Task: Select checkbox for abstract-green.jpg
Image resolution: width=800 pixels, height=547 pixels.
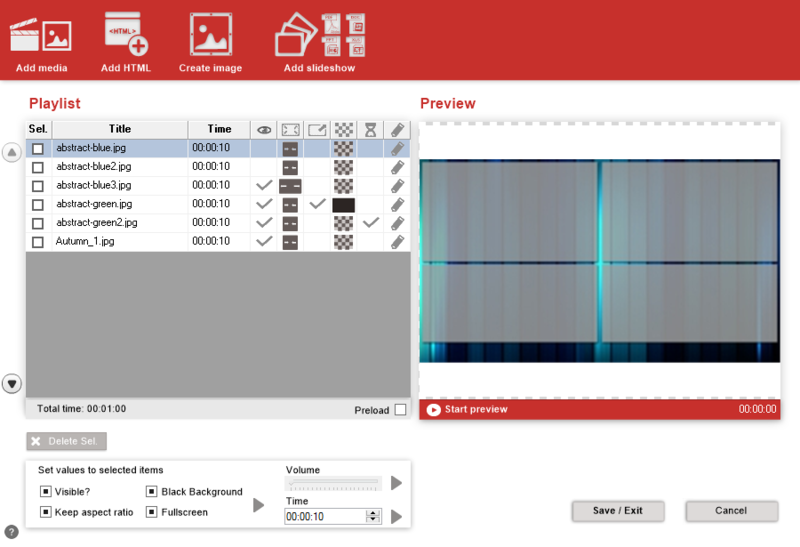Action: pos(38,205)
